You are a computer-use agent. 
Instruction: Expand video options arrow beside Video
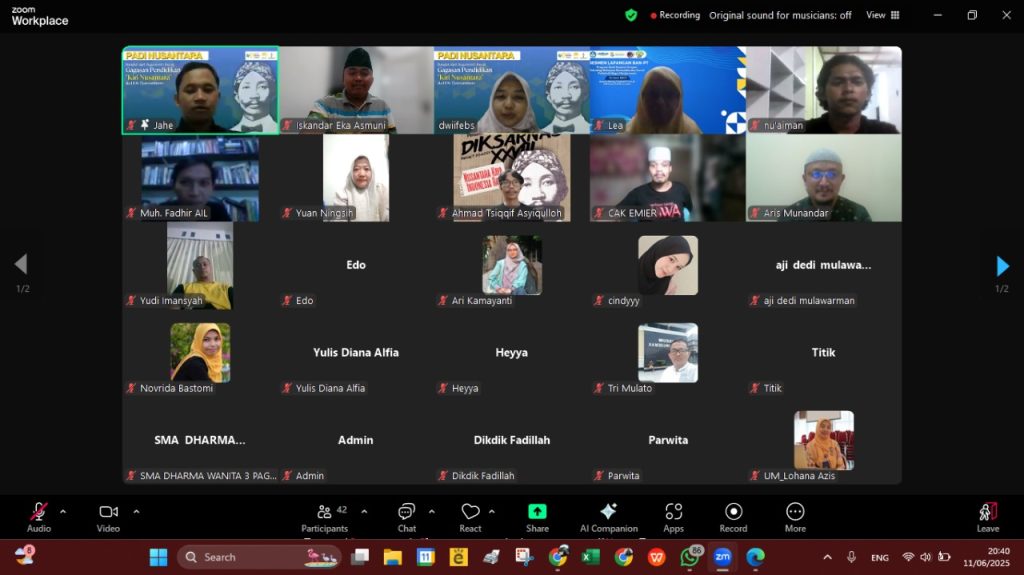[136, 512]
